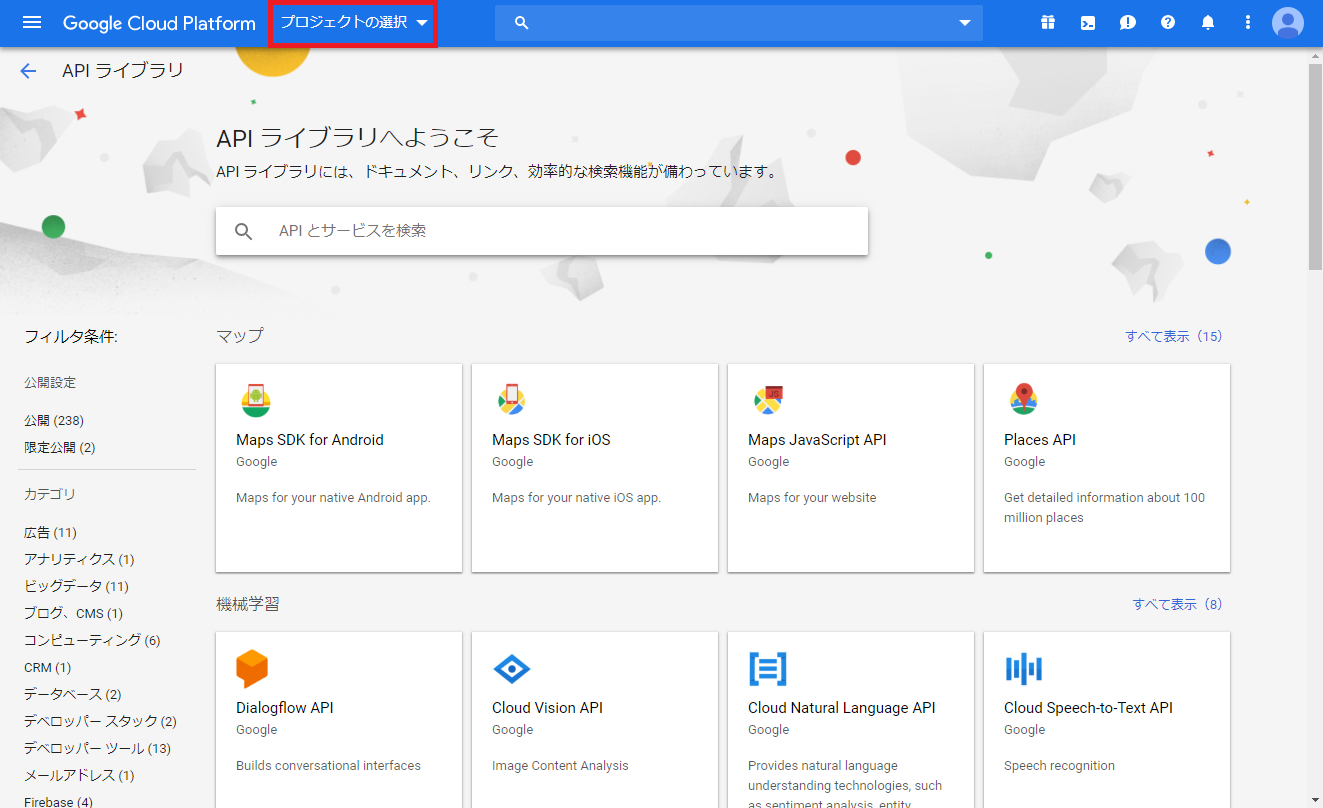Open the hamburger navigation menu
This screenshot has height=808, width=1323.
point(32,22)
